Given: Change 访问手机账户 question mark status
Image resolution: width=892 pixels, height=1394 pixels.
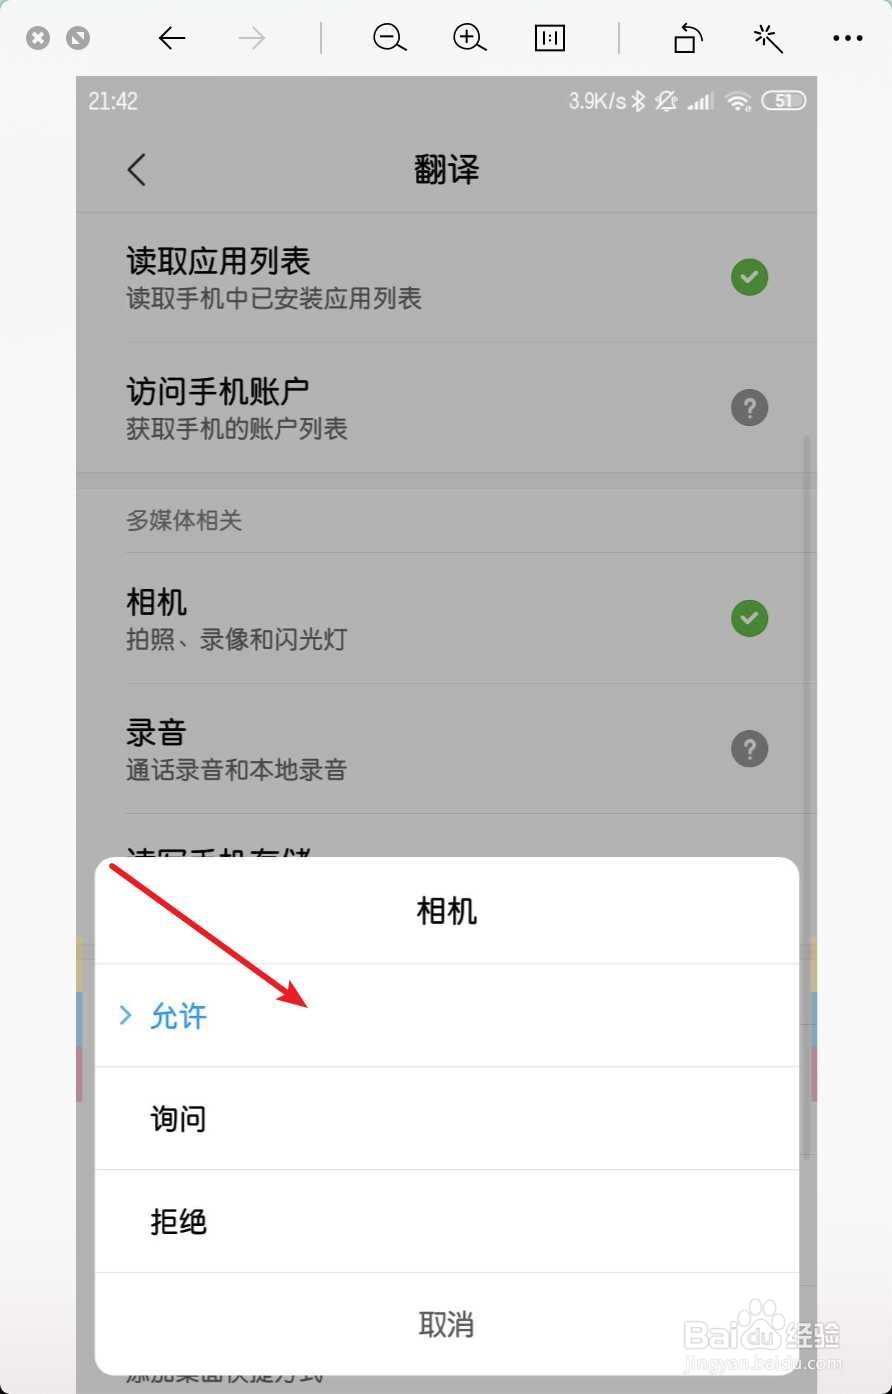Looking at the screenshot, I should 749,408.
